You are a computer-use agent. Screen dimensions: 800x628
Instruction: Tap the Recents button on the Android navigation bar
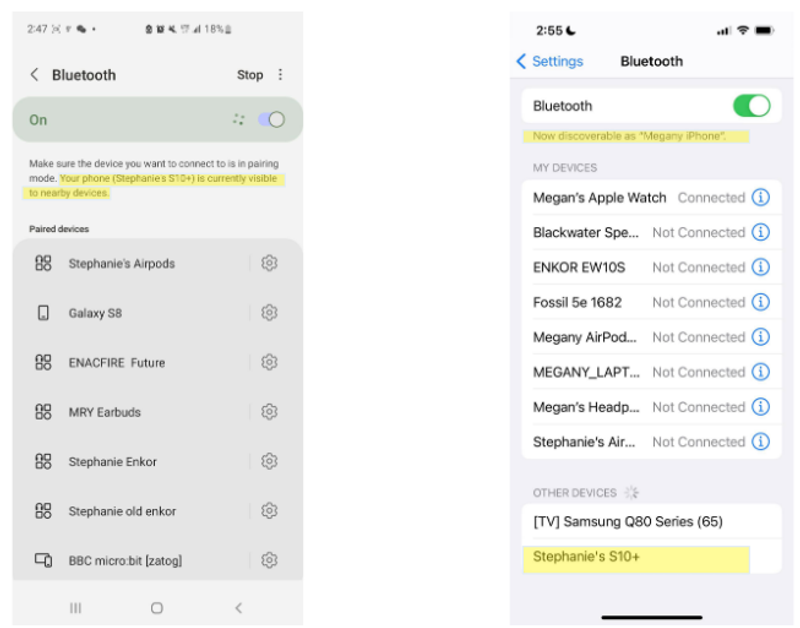[x=76, y=607]
